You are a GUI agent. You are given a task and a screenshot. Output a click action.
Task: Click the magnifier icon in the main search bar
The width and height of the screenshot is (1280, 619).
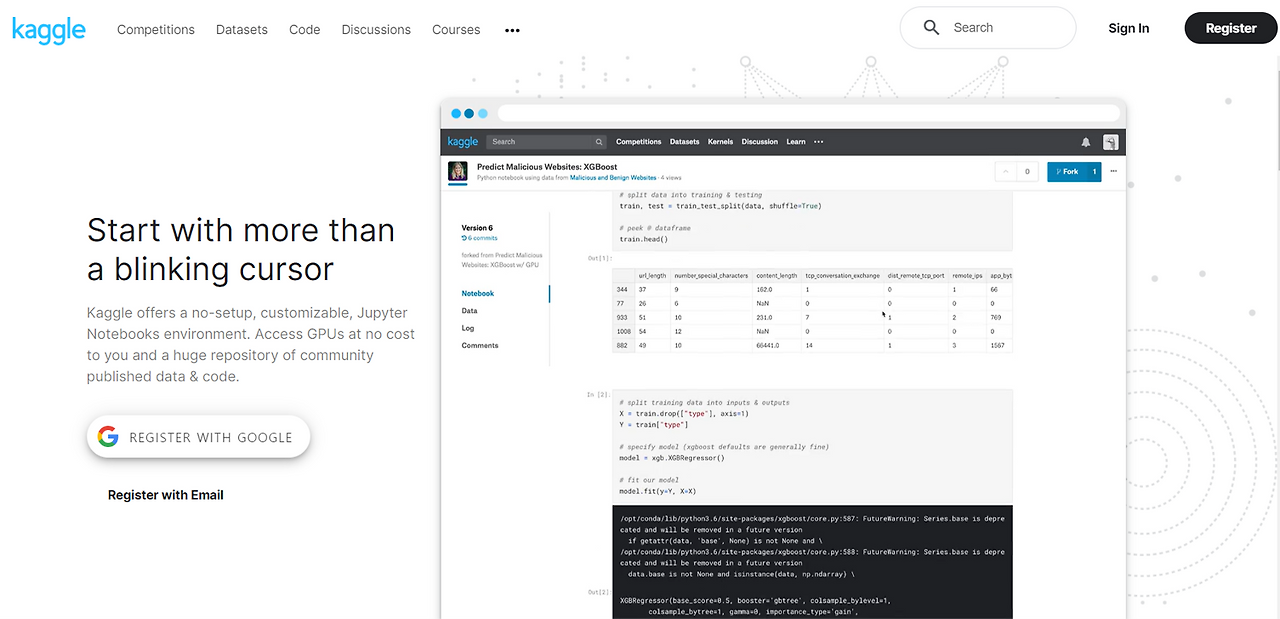[x=931, y=27]
